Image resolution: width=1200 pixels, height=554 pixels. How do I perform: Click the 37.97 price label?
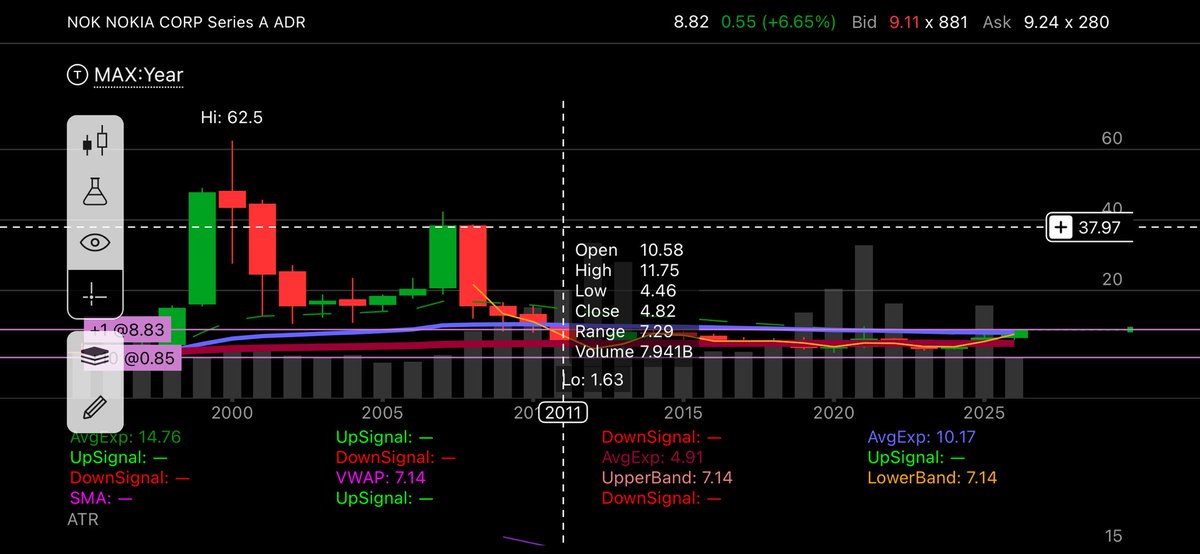tap(1098, 228)
